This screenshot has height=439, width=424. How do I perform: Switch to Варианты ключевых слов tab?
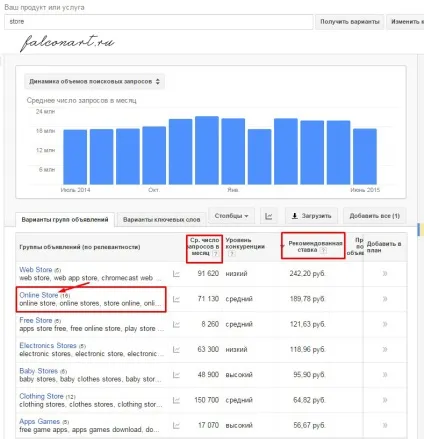tap(161, 220)
